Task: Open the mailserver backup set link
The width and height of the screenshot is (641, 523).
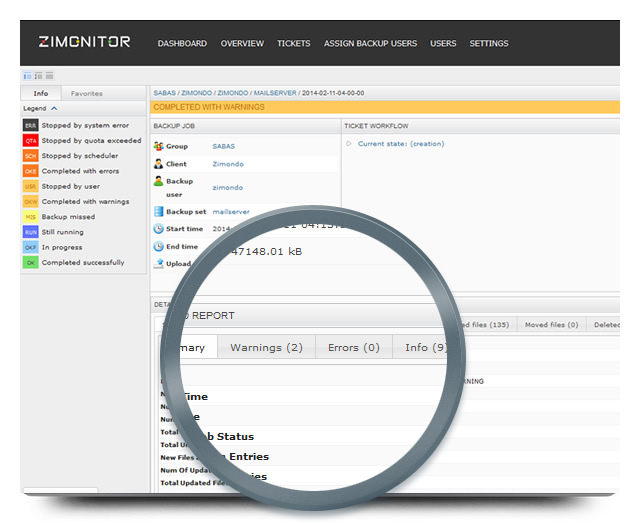Action: point(230,212)
